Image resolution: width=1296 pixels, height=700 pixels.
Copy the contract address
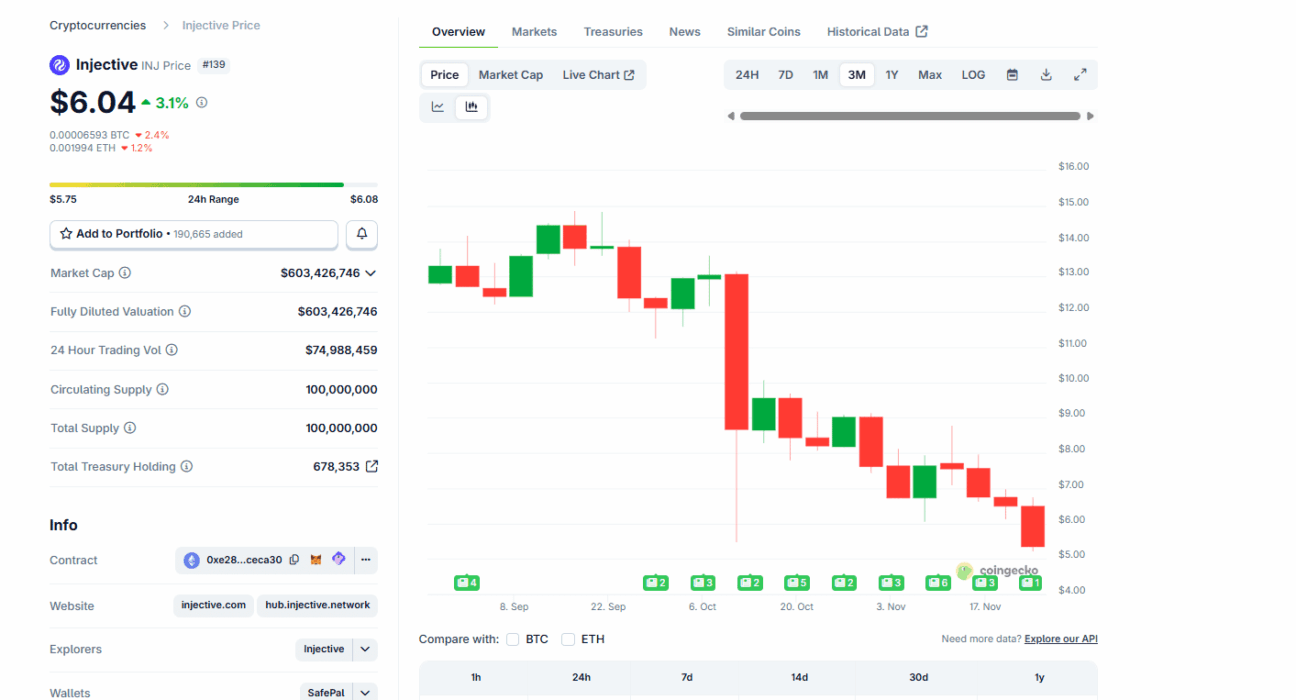[x=294, y=560]
